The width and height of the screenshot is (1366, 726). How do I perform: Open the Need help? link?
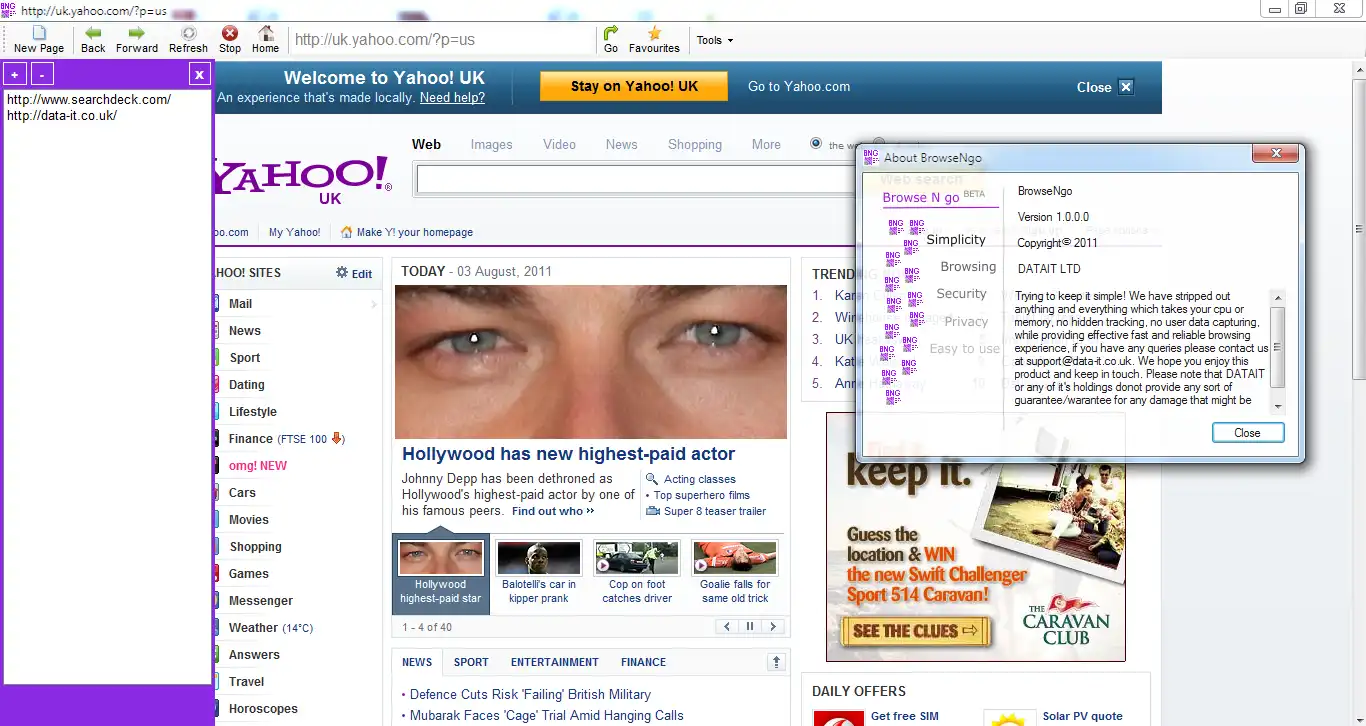pyautogui.click(x=452, y=98)
